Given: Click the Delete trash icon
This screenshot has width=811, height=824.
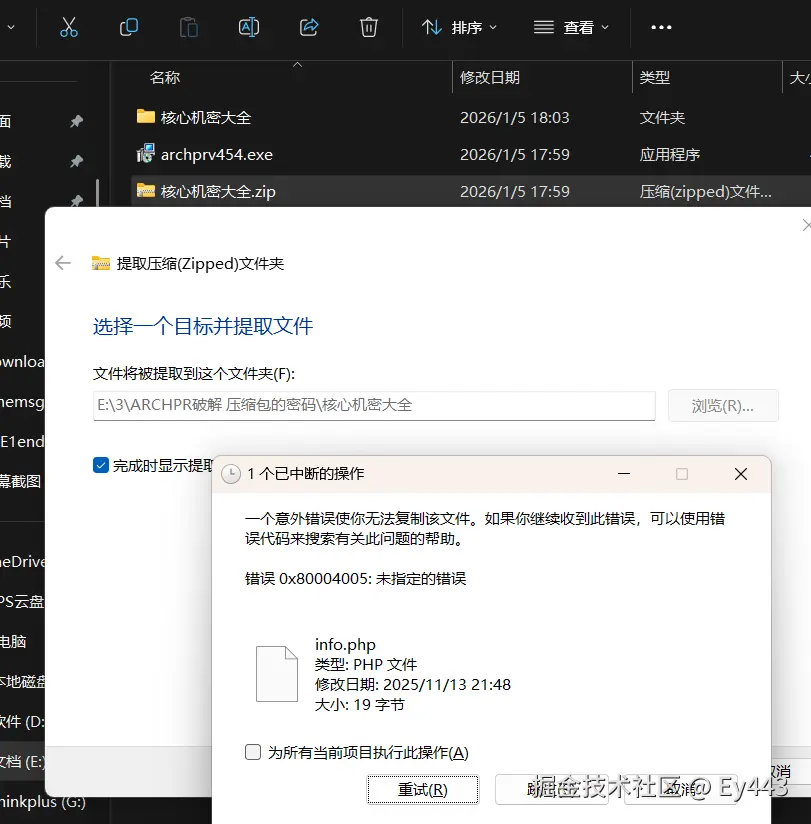Looking at the screenshot, I should click(368, 27).
